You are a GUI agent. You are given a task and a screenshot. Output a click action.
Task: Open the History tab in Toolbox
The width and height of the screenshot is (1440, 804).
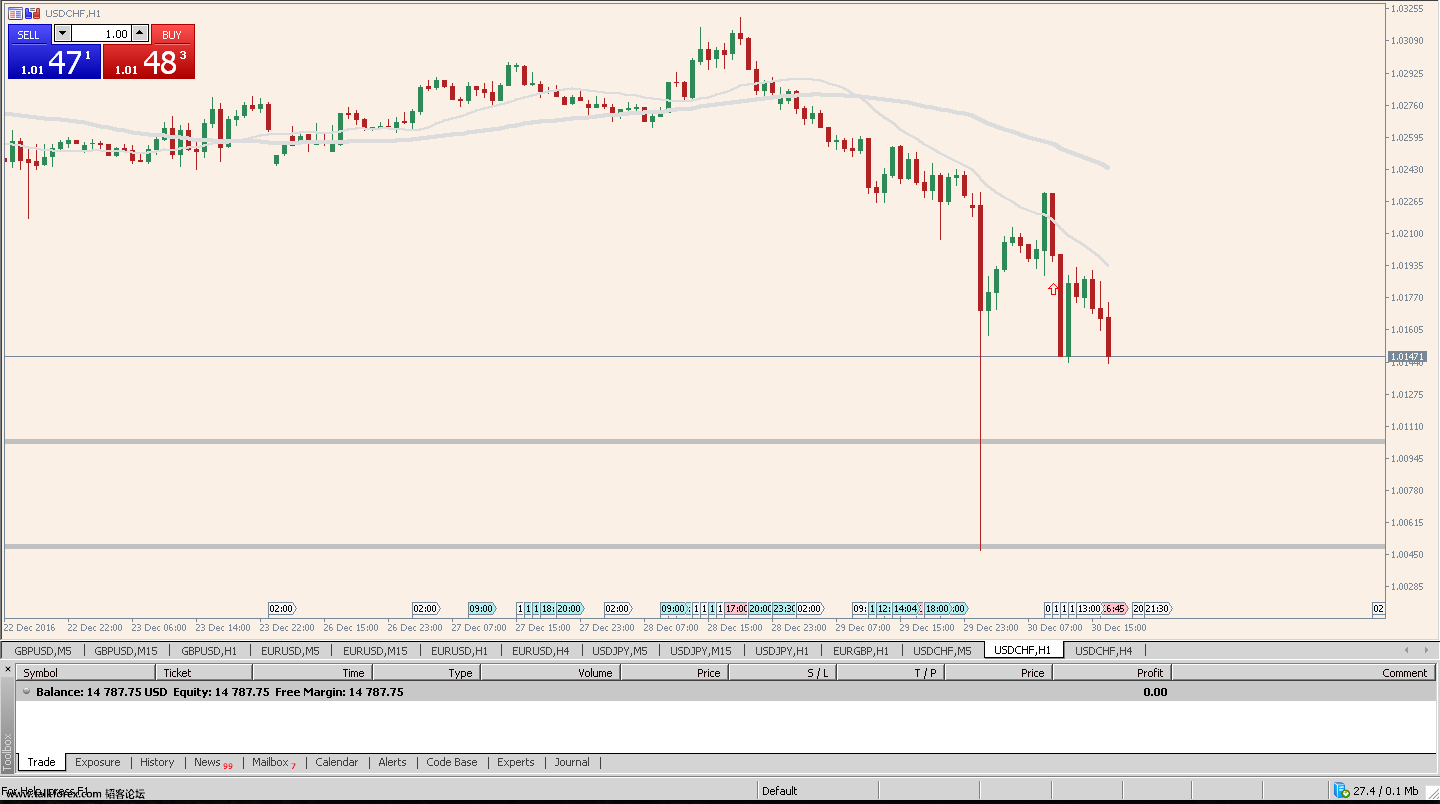click(157, 762)
